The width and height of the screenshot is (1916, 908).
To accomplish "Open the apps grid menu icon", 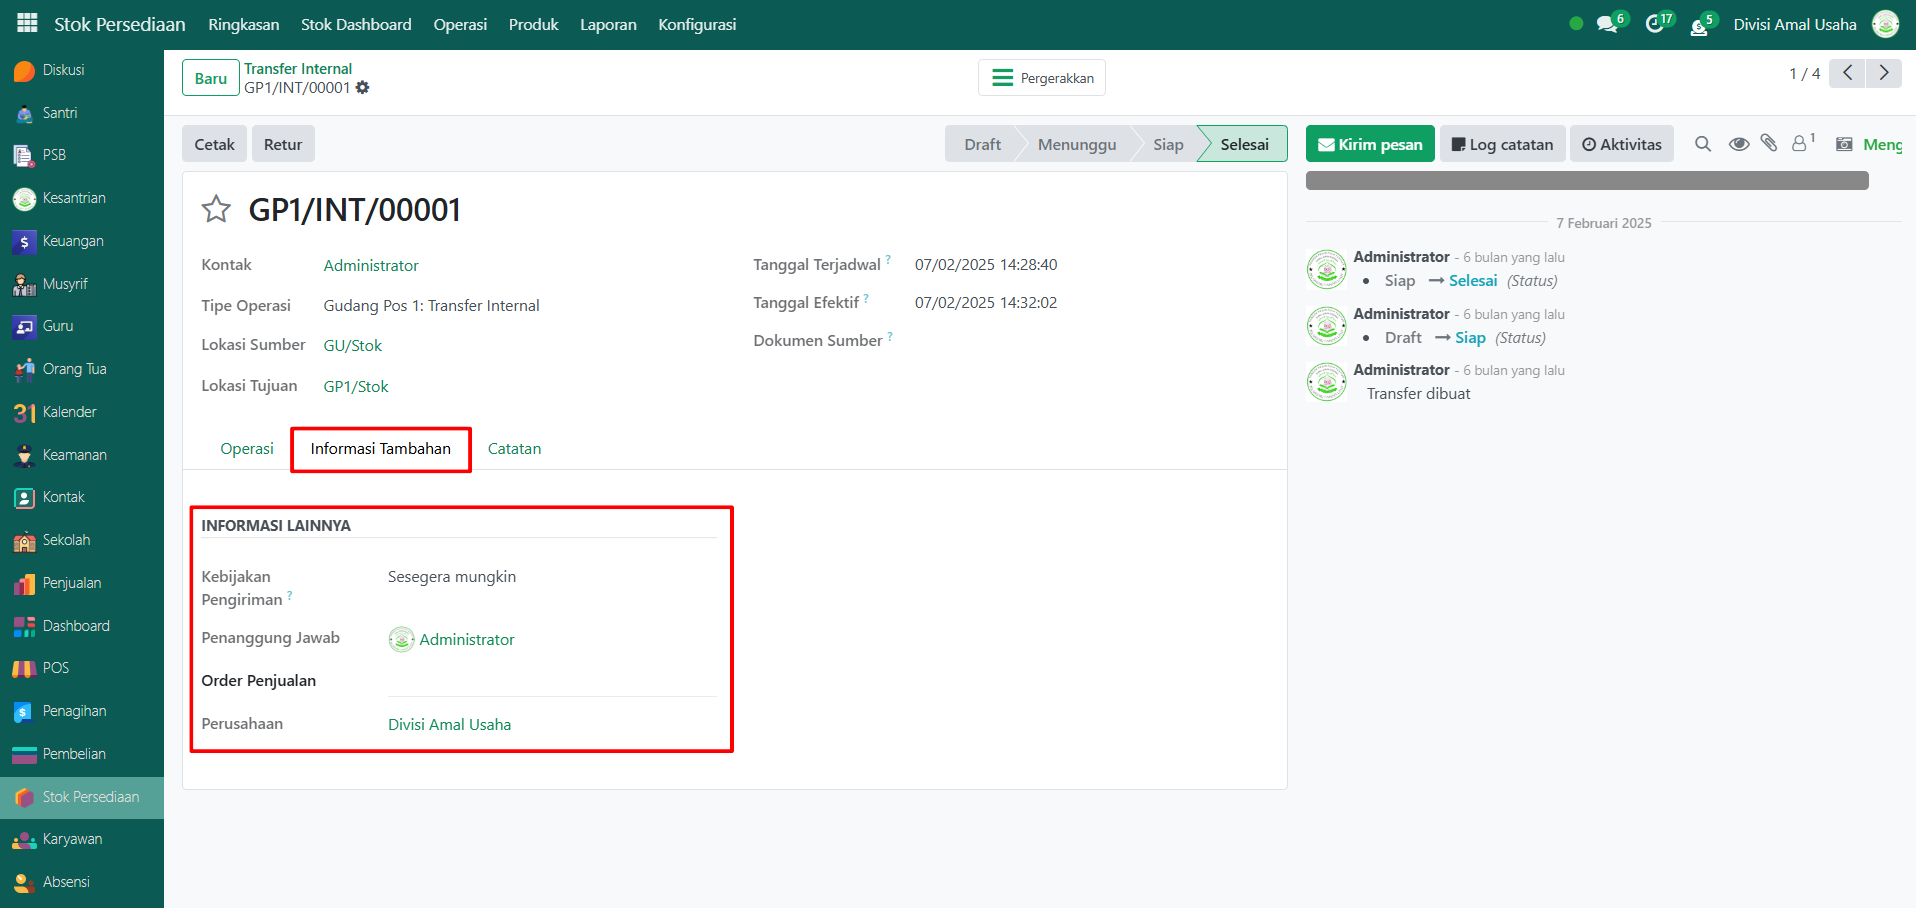I will tap(27, 23).
